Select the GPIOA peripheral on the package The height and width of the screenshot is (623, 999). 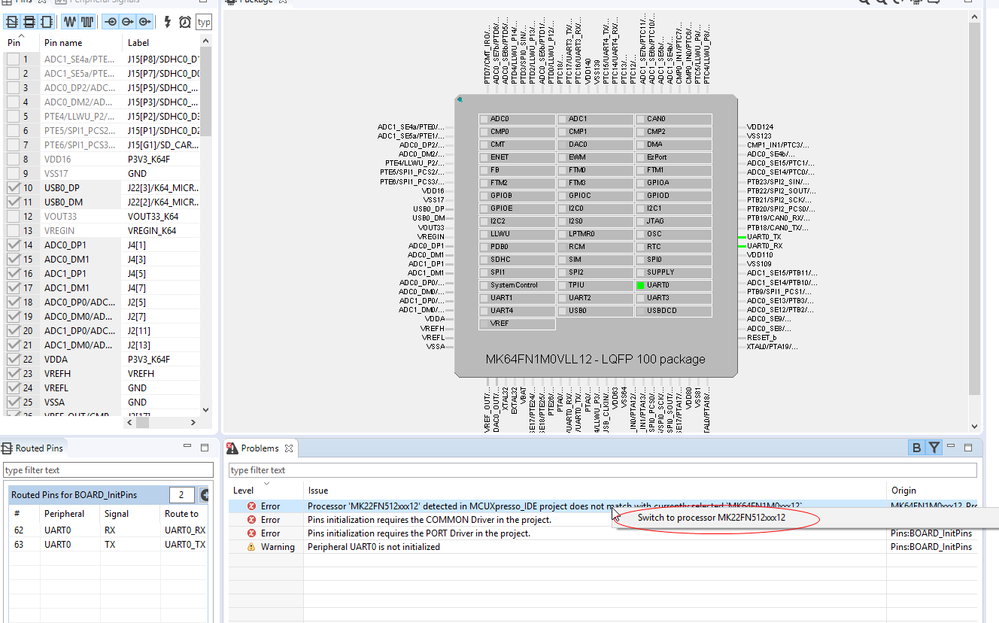[x=673, y=183]
